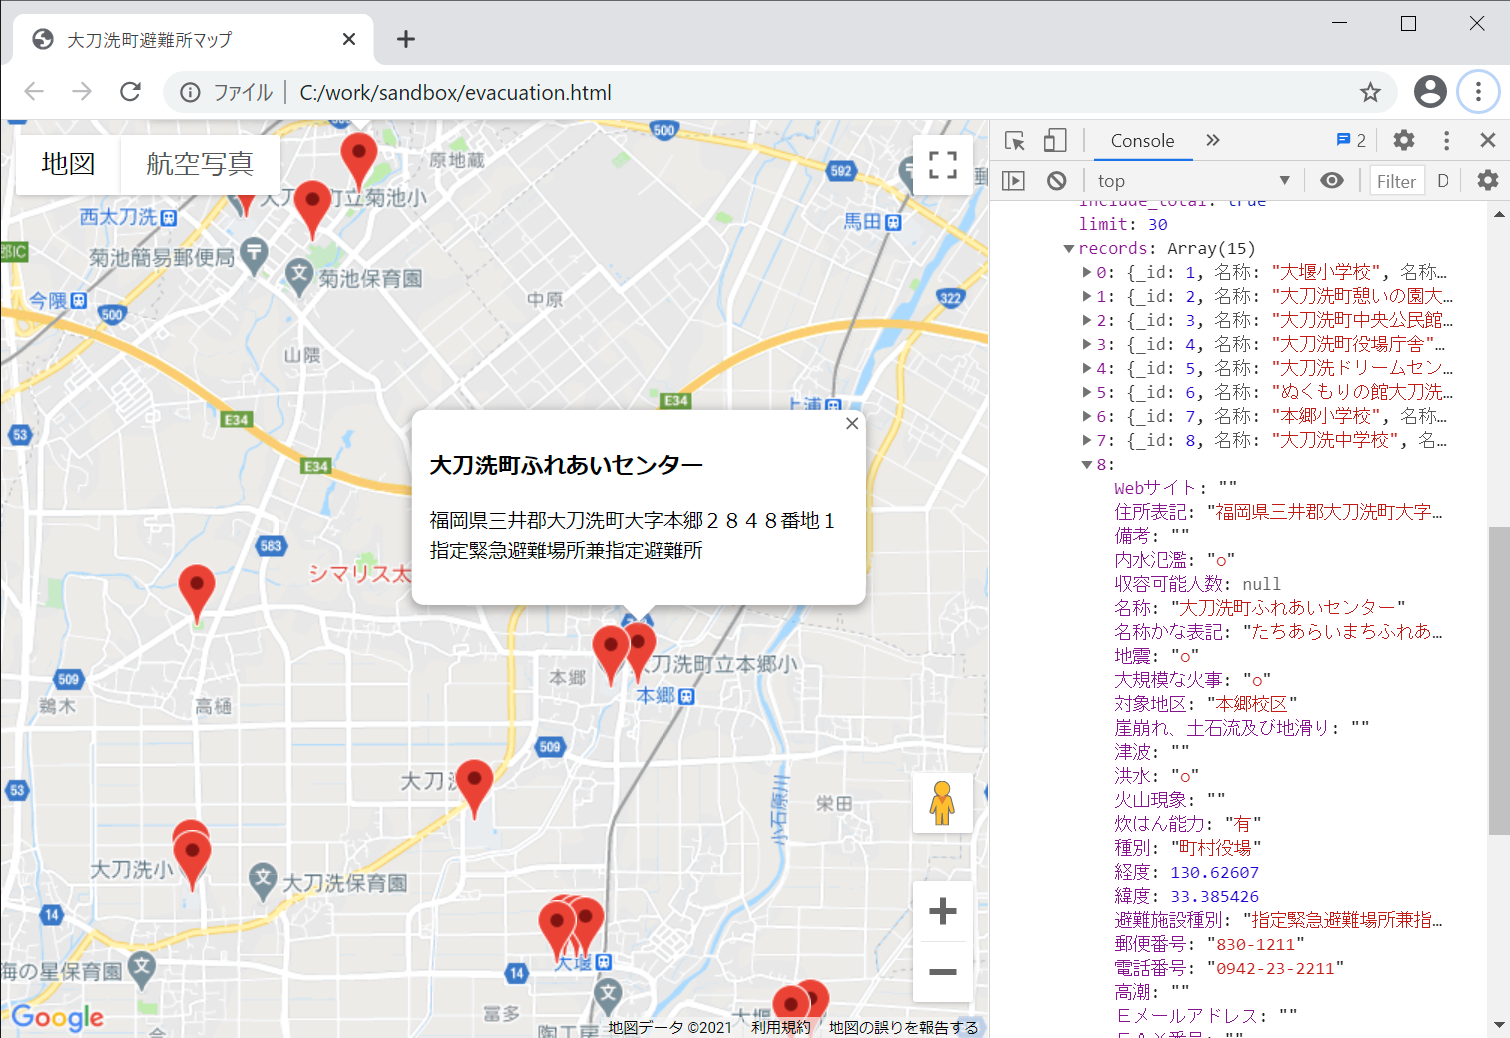
Task: Open the DevTools issues counter showing 2
Action: (x=1351, y=141)
